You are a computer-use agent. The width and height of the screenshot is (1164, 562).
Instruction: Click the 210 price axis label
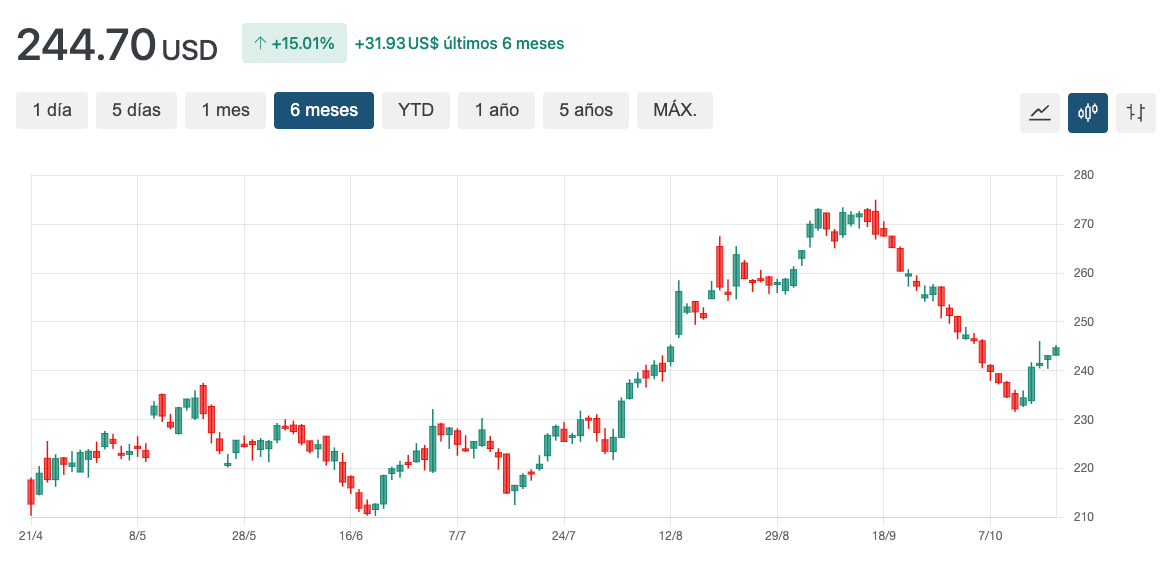(x=1084, y=517)
